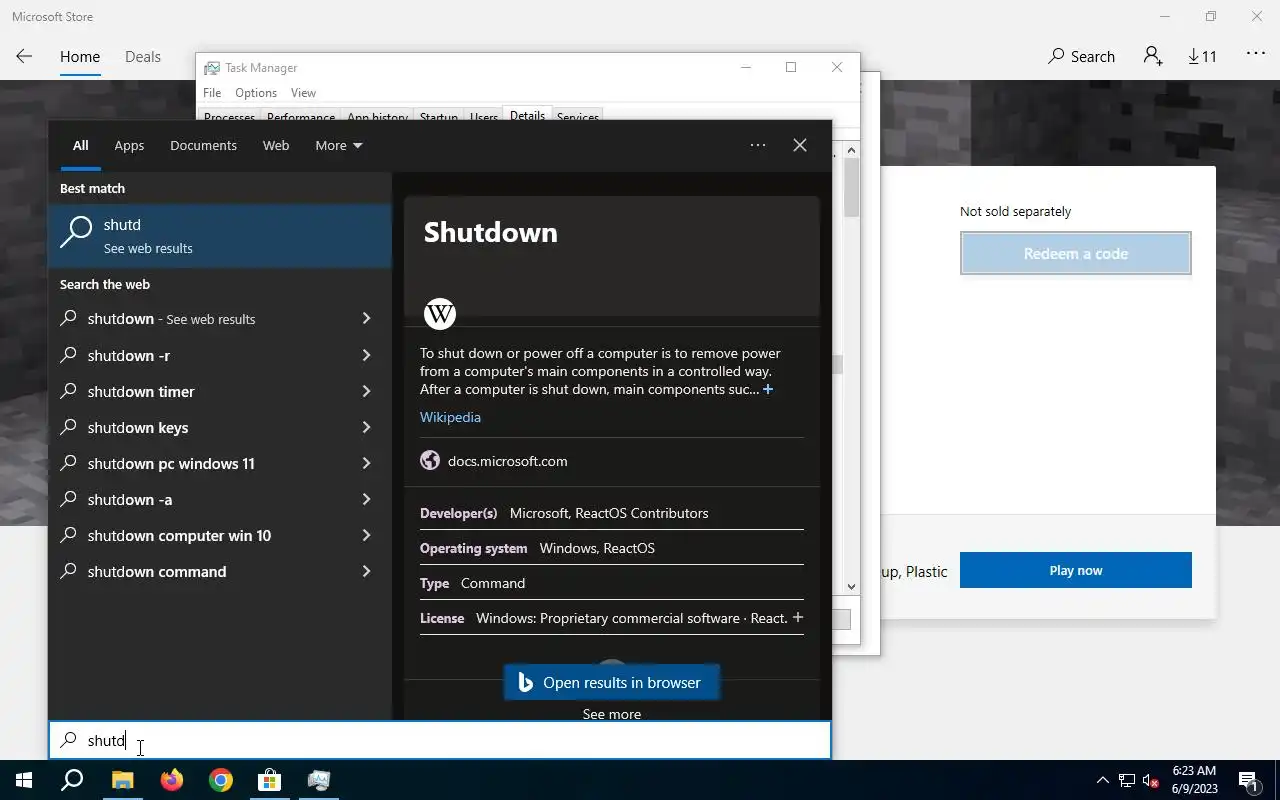Launch Firefox from the taskbar
This screenshot has width=1280, height=800.
172,780
